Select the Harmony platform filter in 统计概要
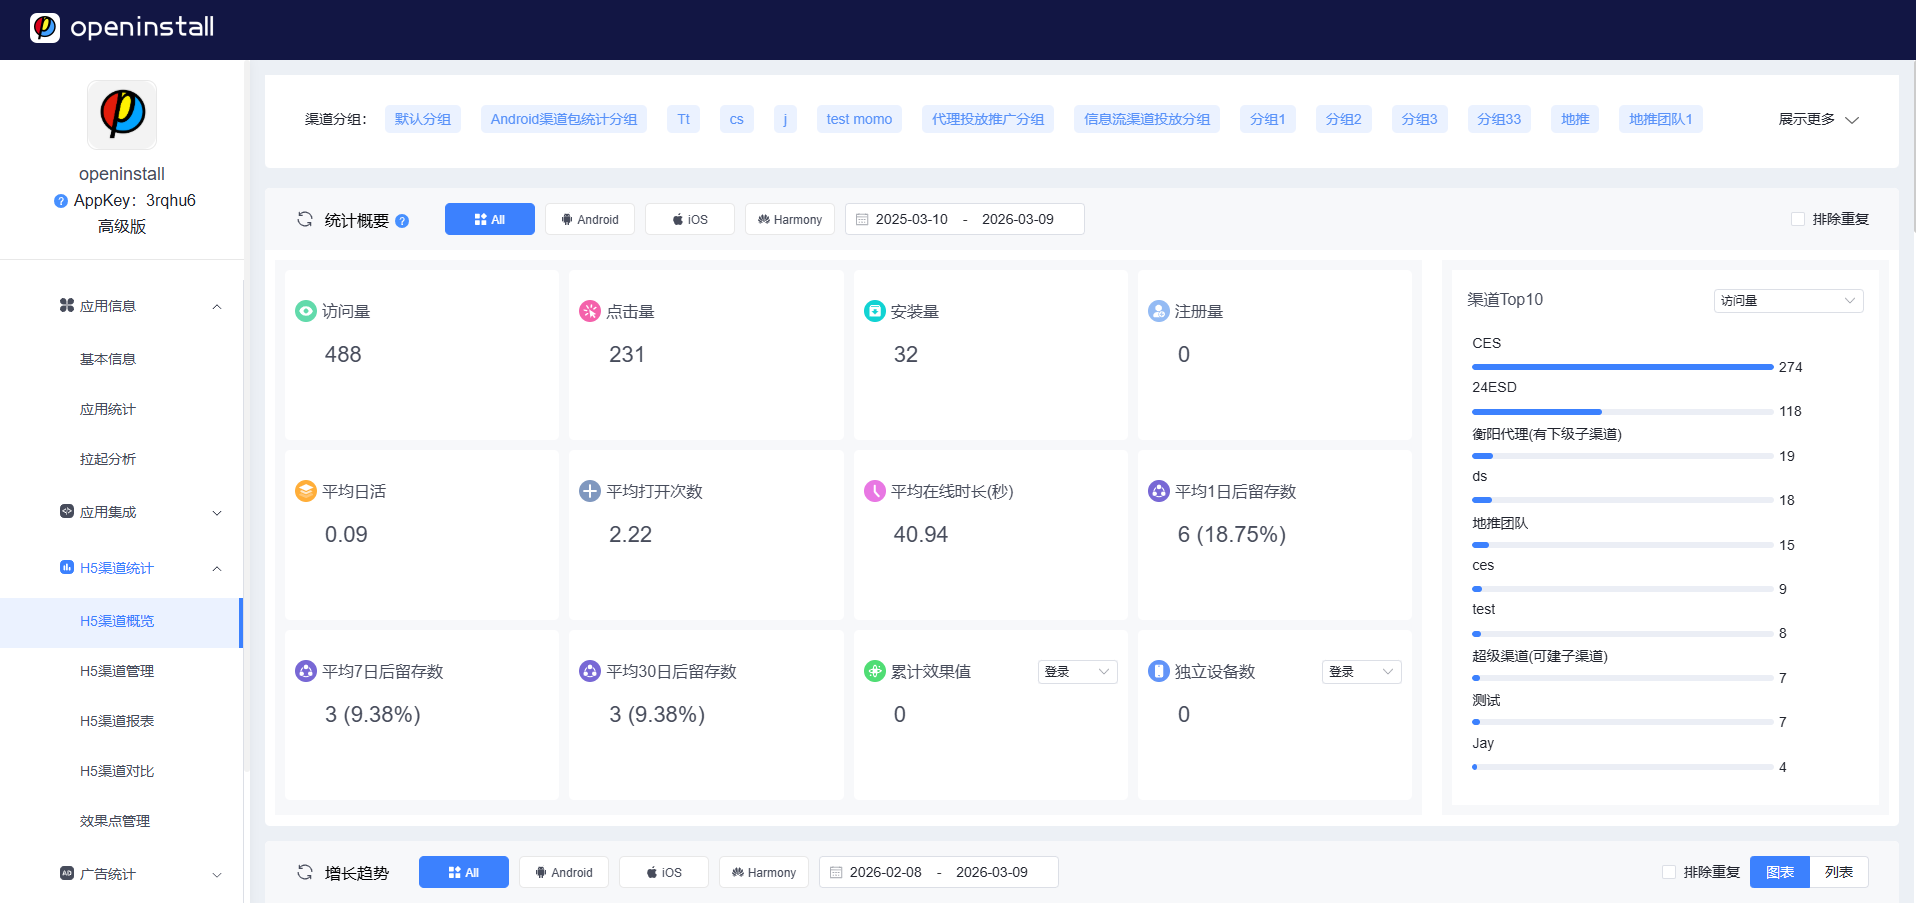 [x=790, y=219]
